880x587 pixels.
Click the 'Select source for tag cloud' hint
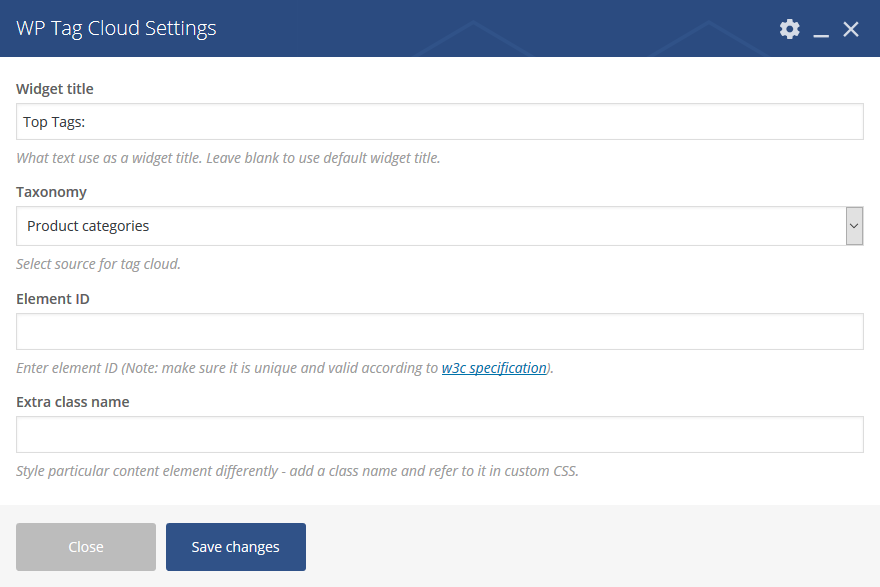(x=99, y=264)
